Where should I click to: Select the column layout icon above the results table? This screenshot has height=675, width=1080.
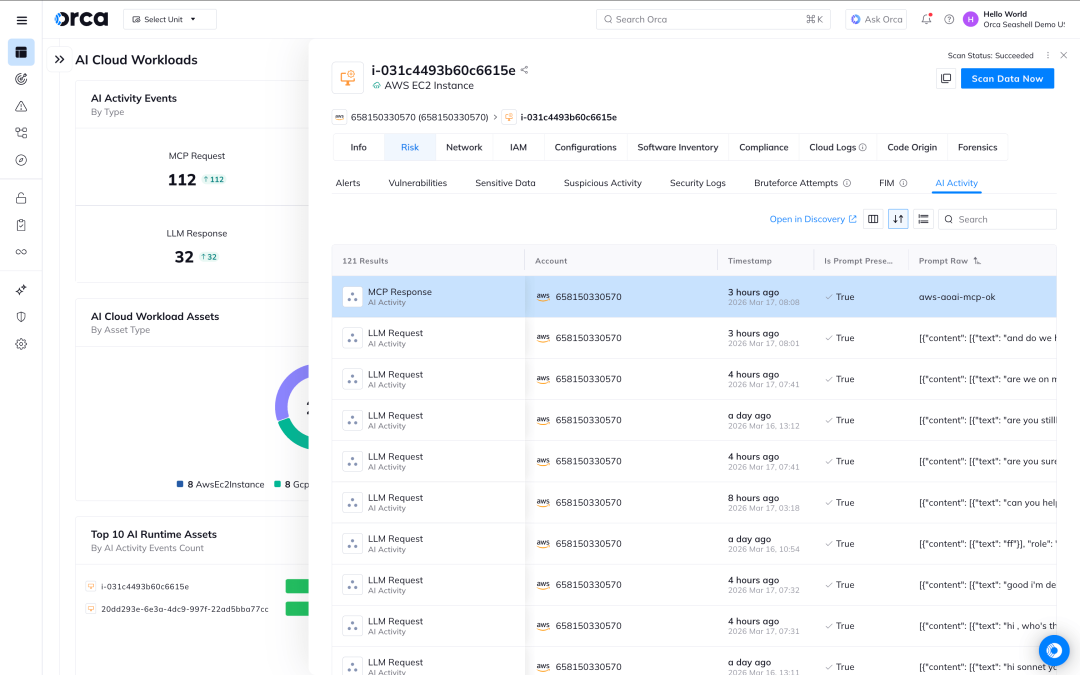(x=872, y=218)
